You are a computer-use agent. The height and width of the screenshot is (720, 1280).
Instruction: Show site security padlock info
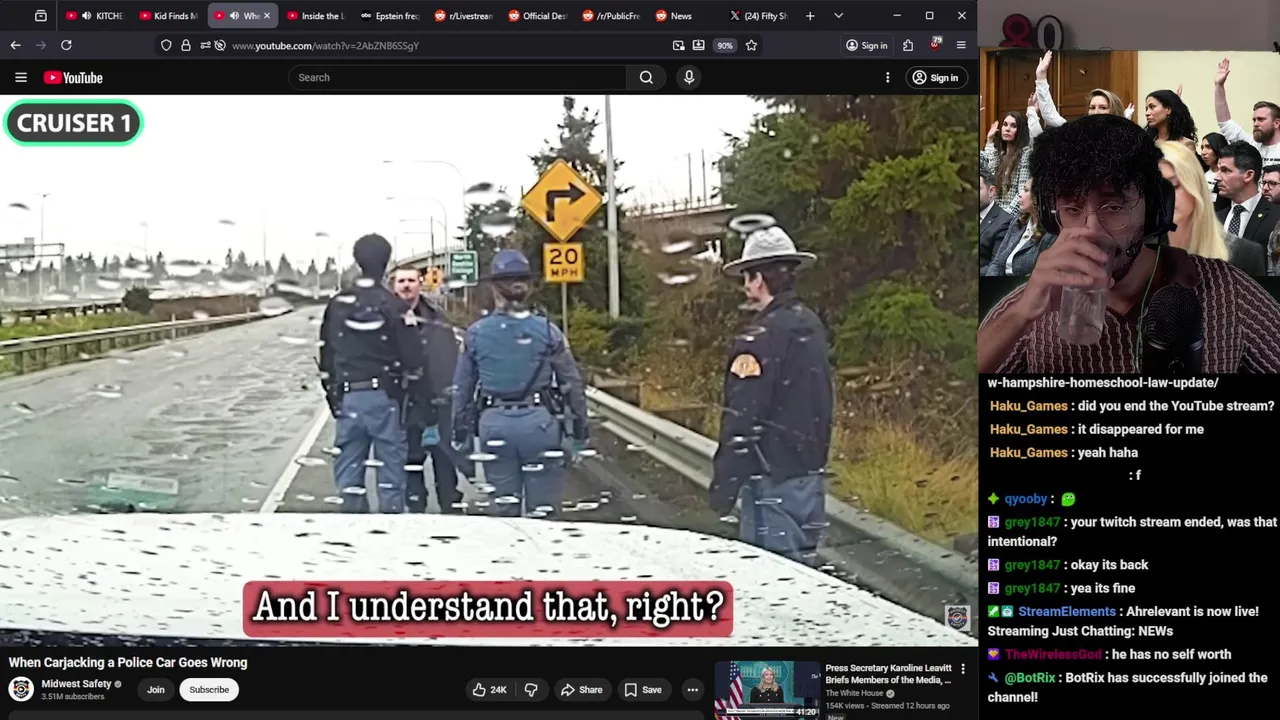click(x=185, y=45)
